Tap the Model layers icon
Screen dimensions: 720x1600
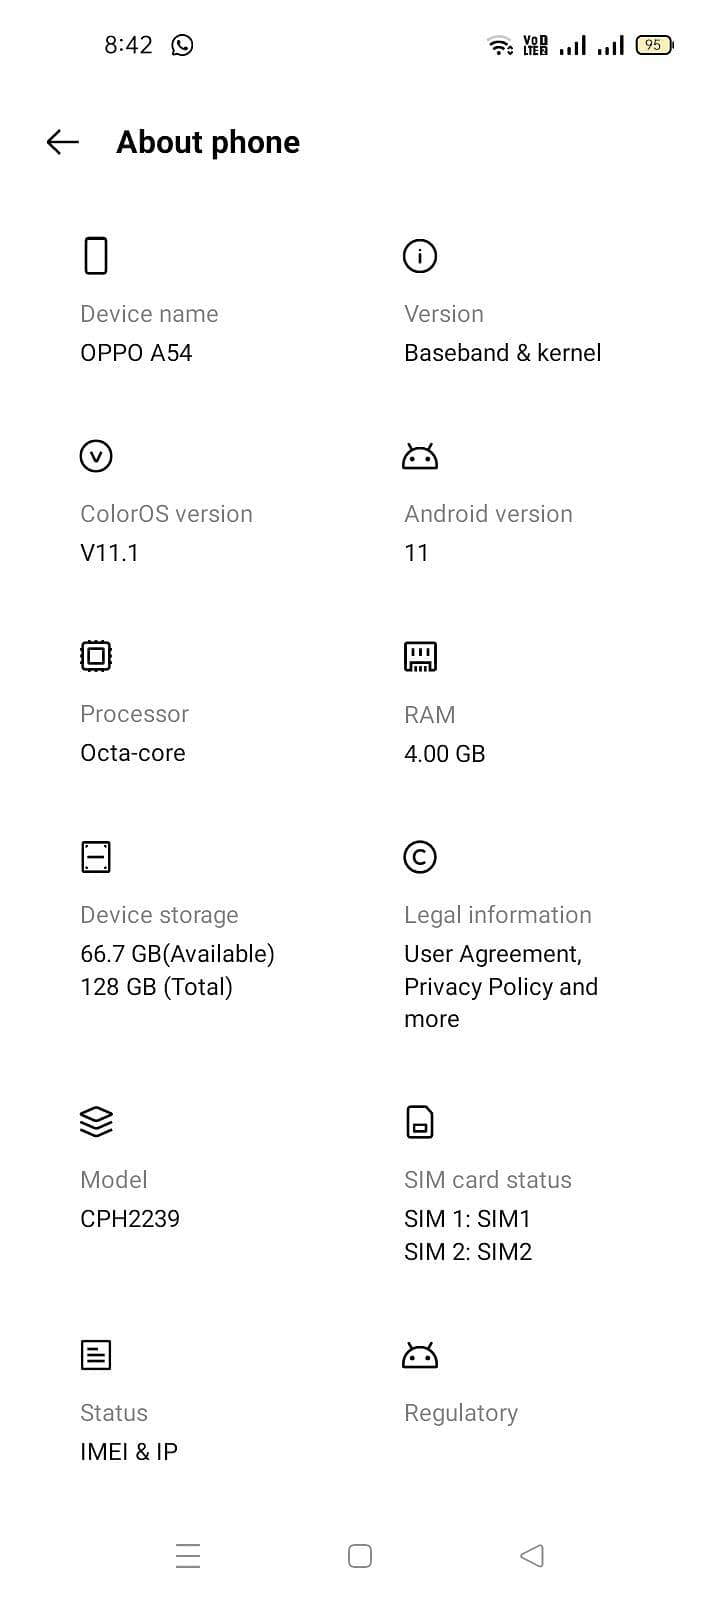(x=96, y=1122)
